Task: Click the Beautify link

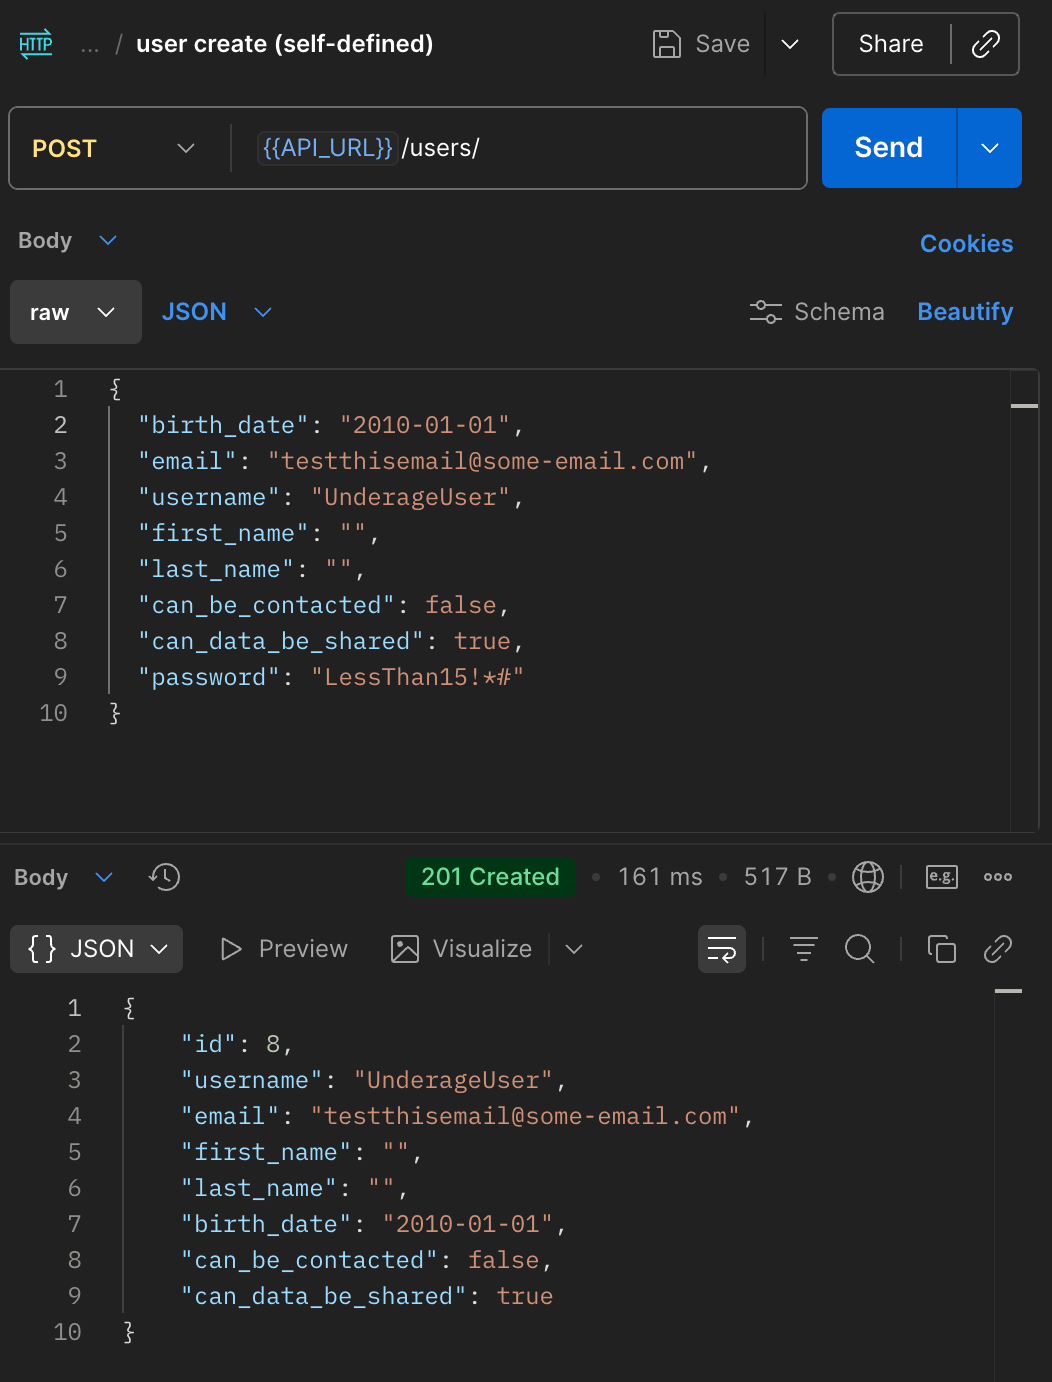Action: (964, 312)
